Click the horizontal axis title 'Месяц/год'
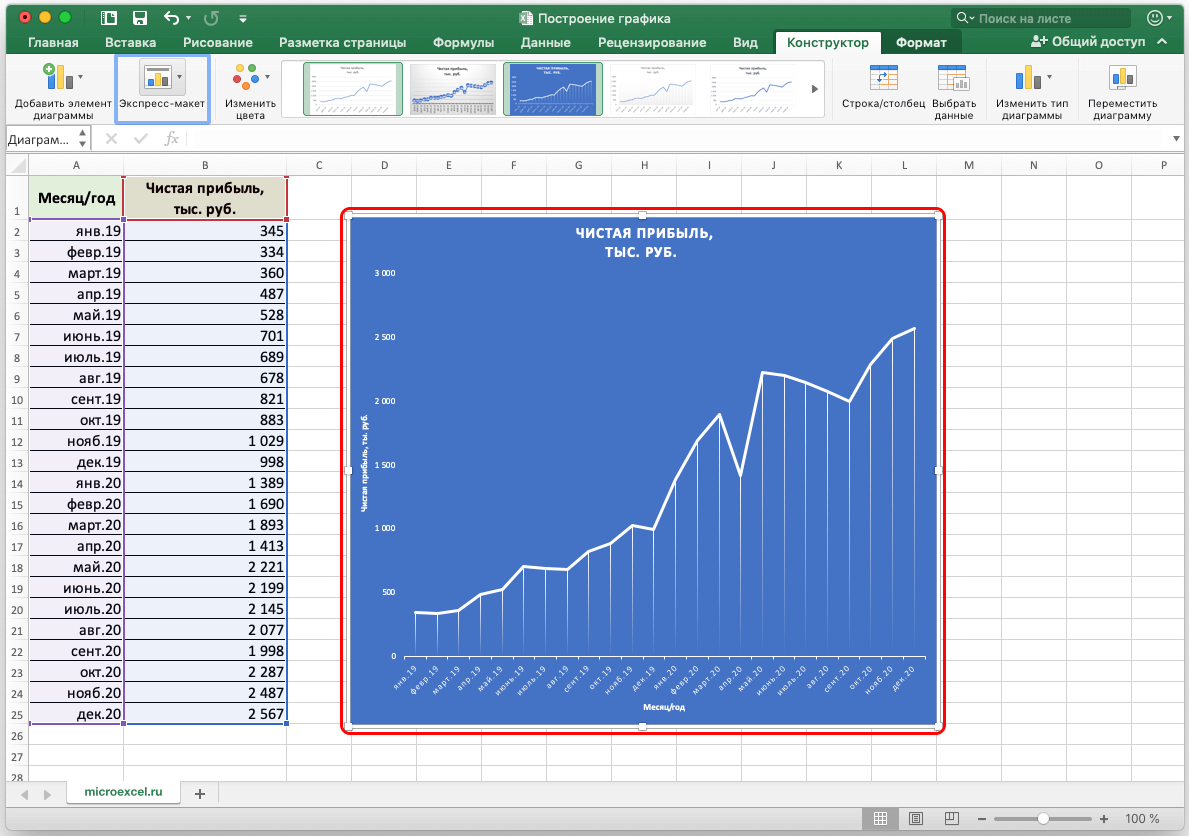 click(664, 707)
